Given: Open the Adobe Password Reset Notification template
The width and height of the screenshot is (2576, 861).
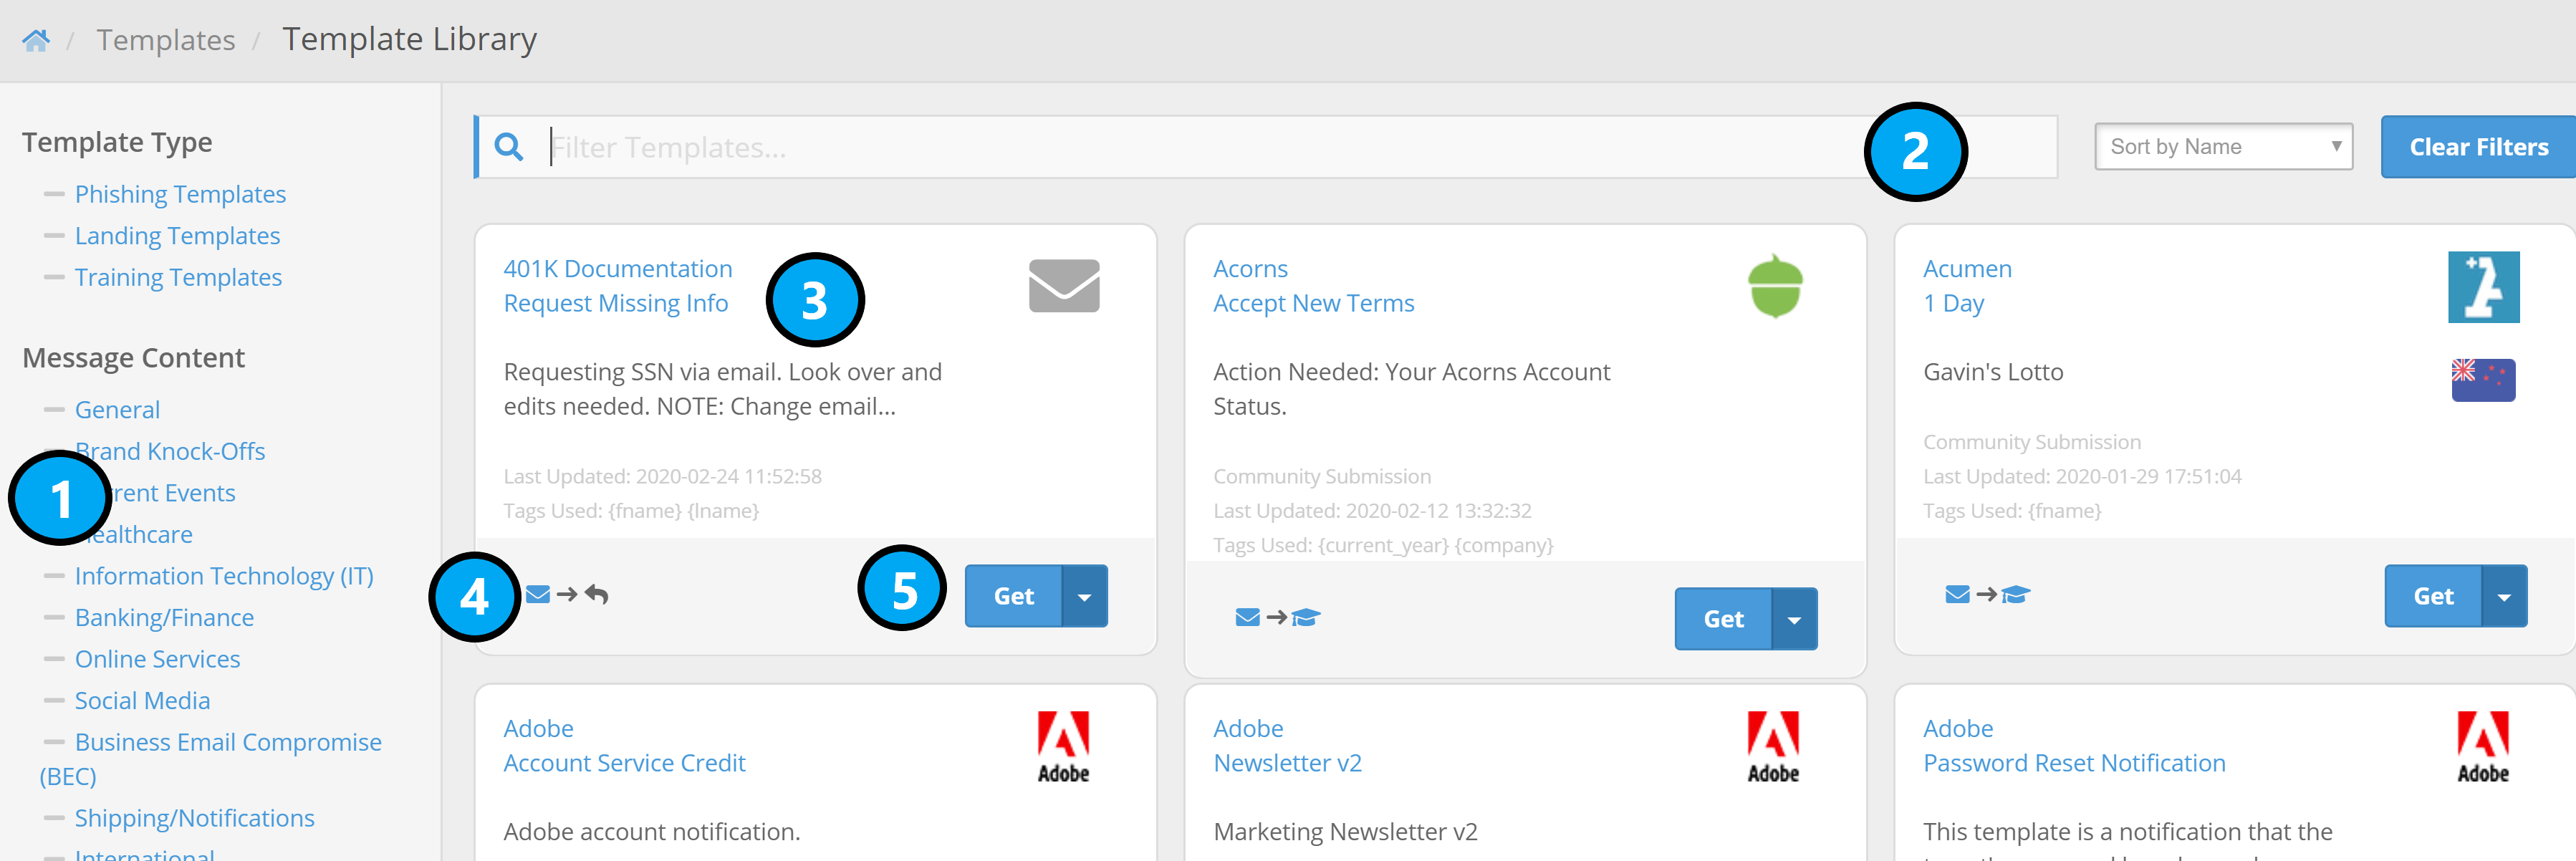Looking at the screenshot, I should (2073, 763).
